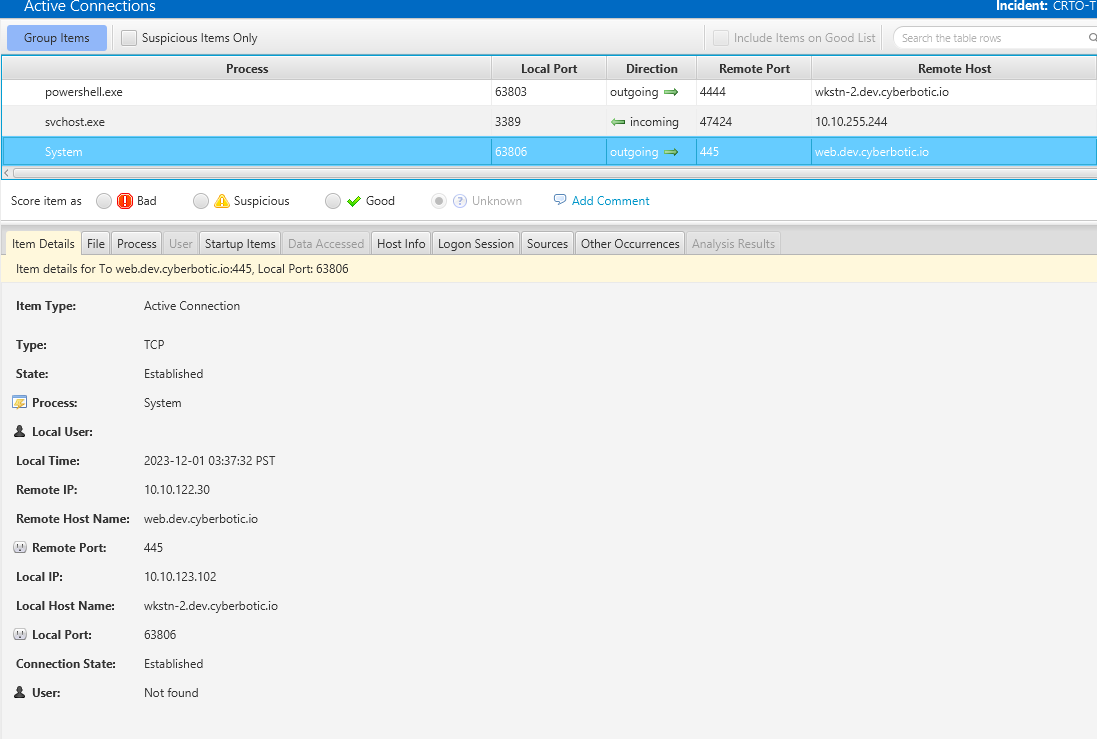Select the Good radio button
Screen dimensions: 1097x739
pyautogui.click(x=333, y=201)
